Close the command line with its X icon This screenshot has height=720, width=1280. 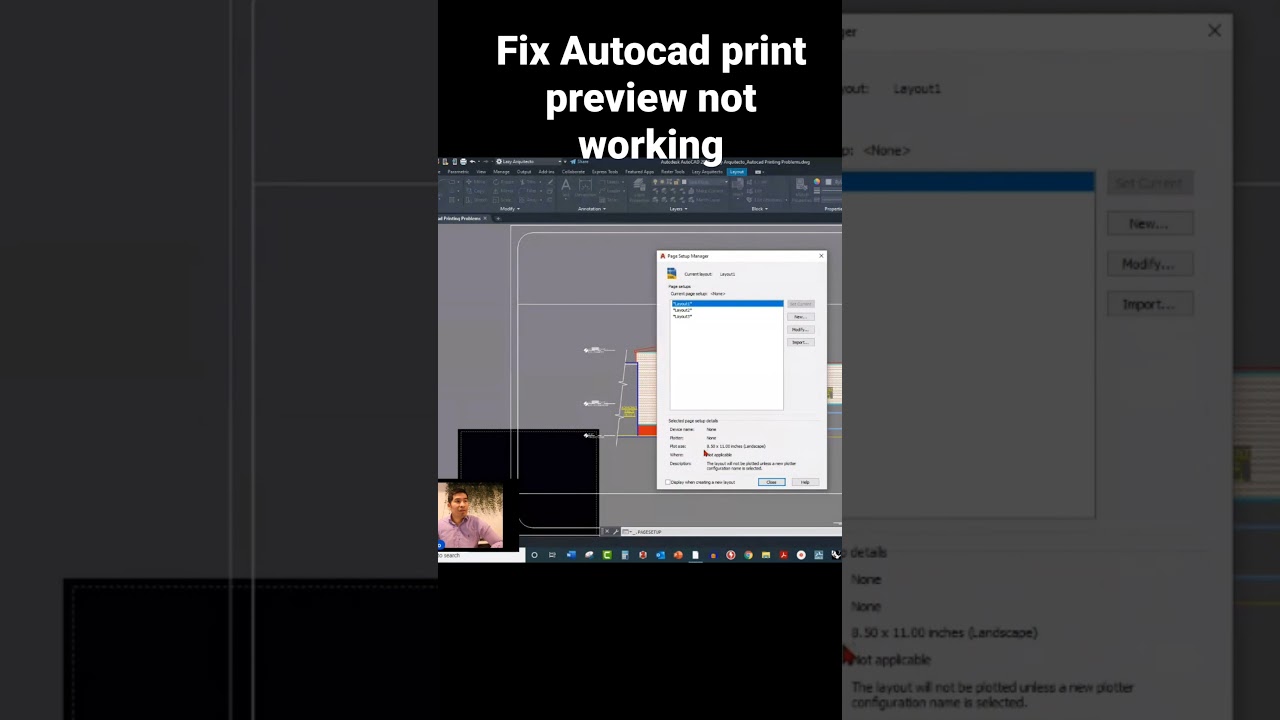click(607, 532)
